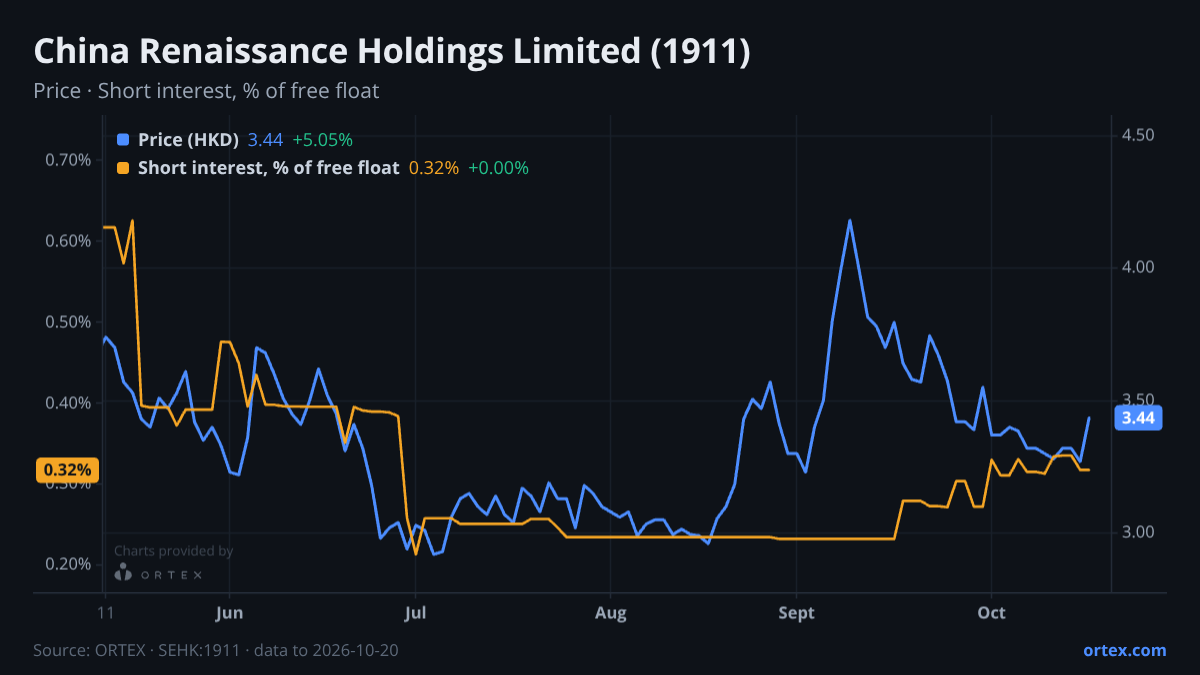
Task: Select the Short interest, % of free float legend label
Action: pos(268,168)
